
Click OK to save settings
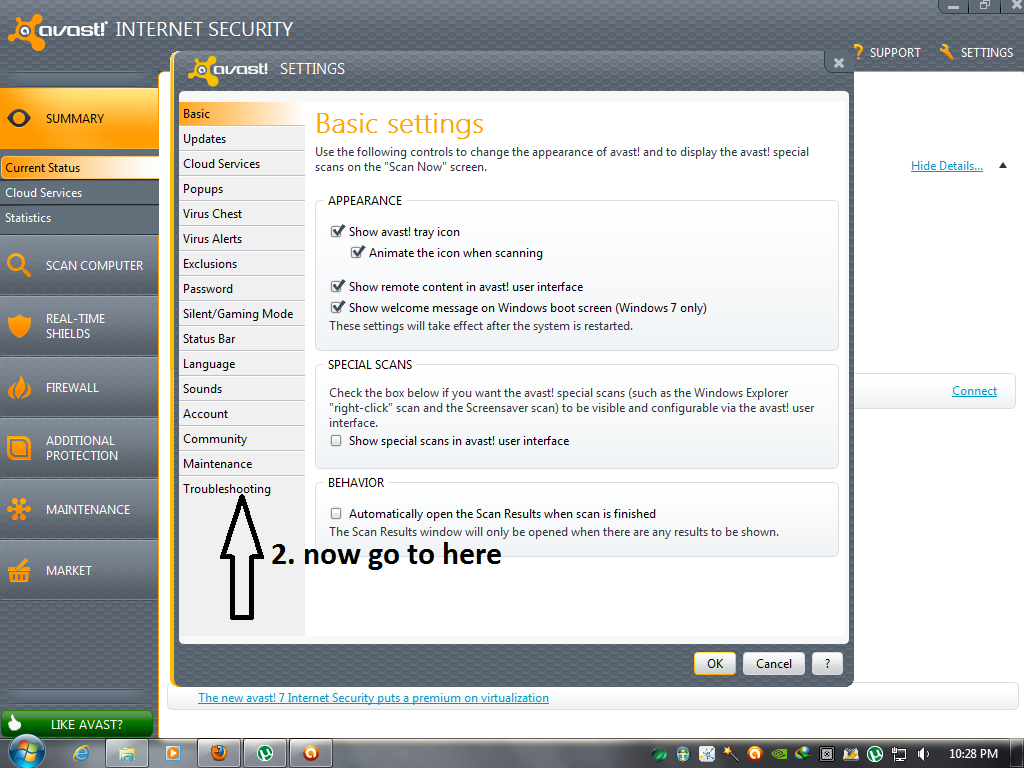coord(714,664)
